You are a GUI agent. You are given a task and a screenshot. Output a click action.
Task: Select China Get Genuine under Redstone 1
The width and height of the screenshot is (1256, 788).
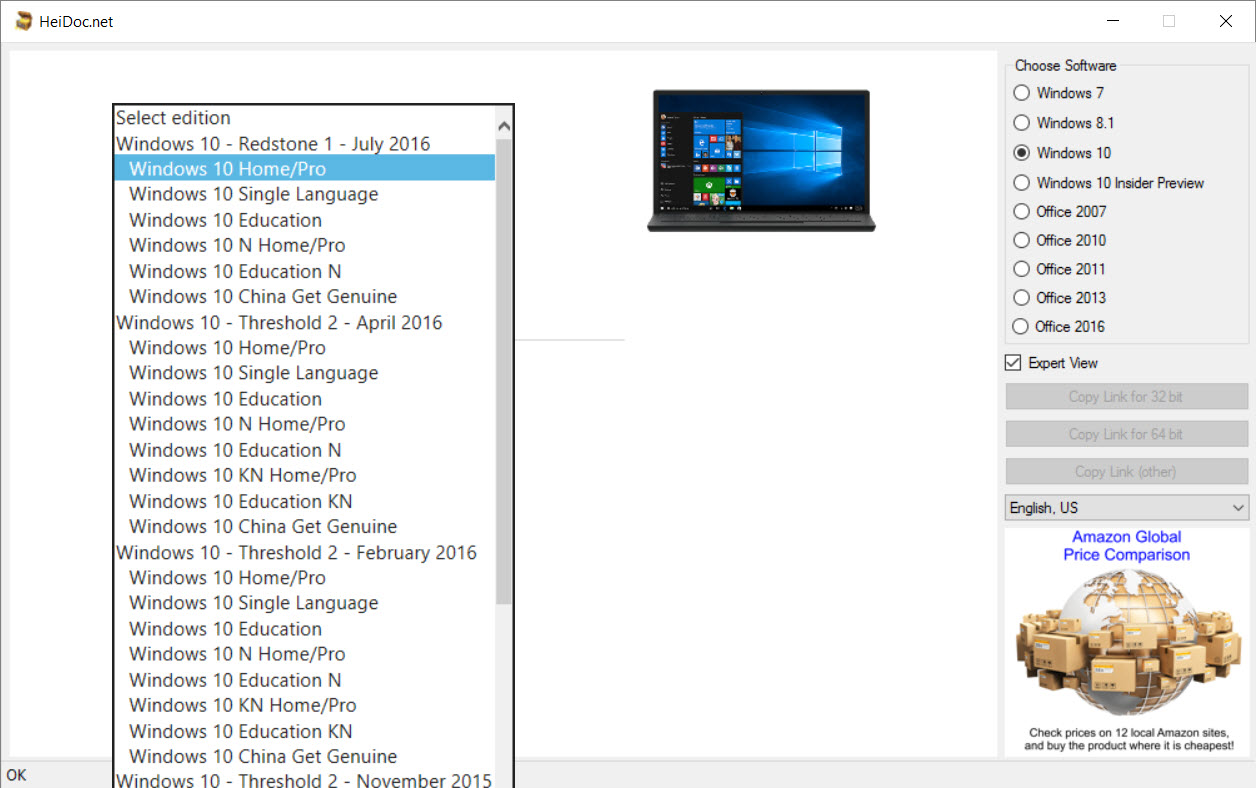click(305, 297)
